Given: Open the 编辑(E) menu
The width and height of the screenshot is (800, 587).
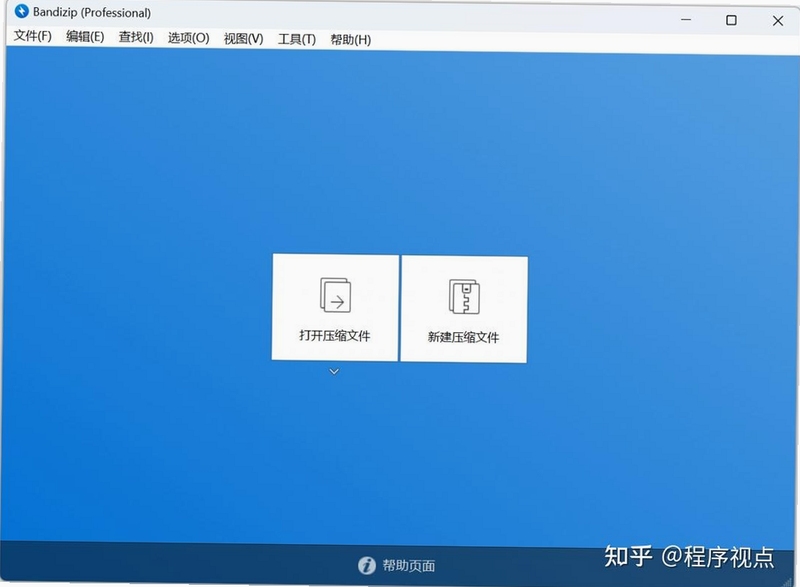Looking at the screenshot, I should point(85,37).
